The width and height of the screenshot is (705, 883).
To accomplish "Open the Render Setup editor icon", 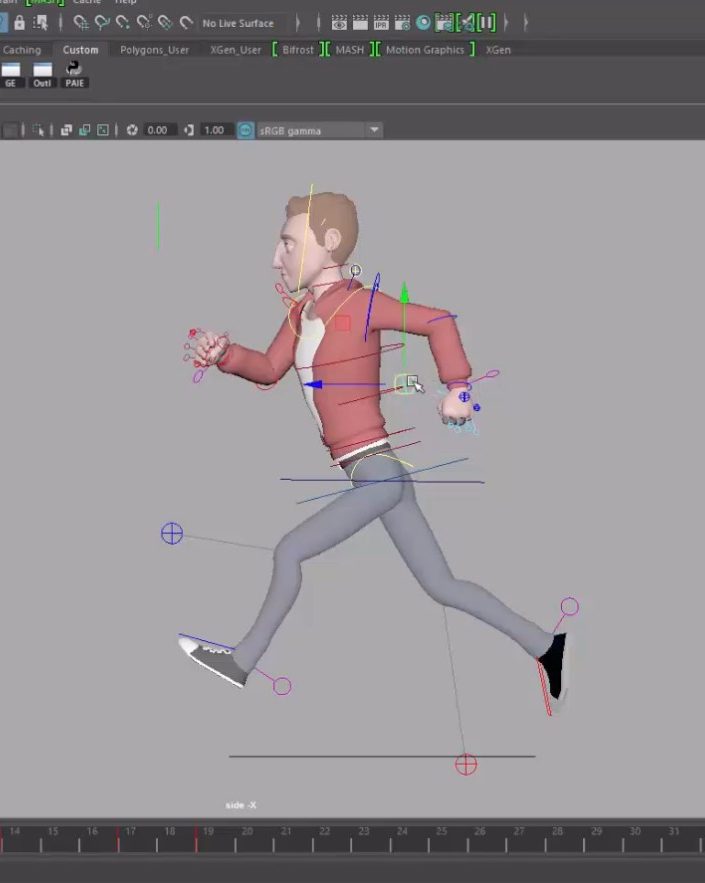I will 445,23.
